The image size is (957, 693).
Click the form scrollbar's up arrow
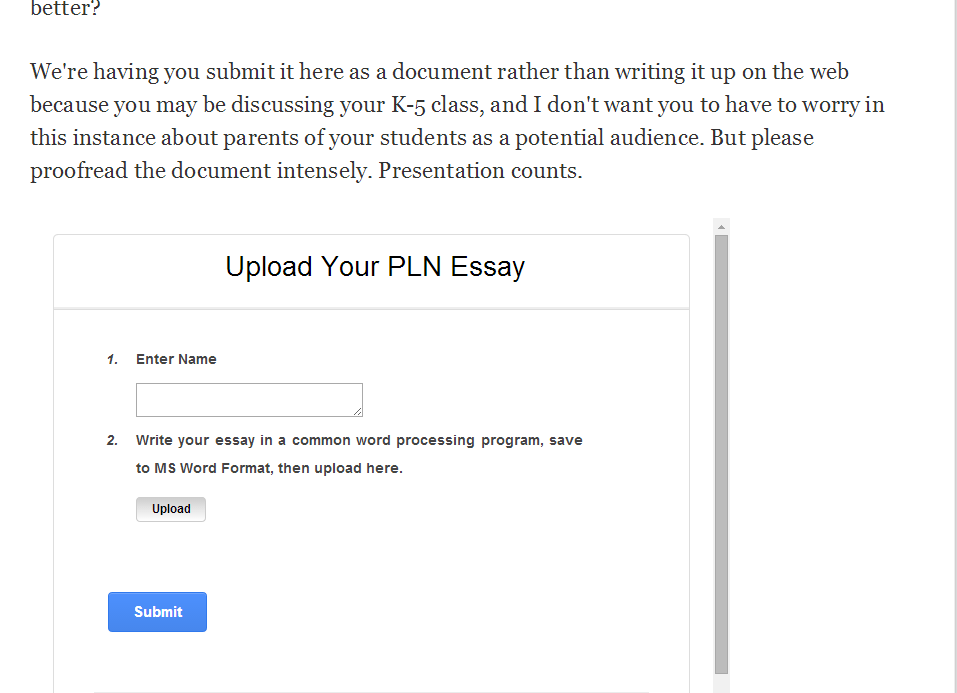tap(722, 227)
